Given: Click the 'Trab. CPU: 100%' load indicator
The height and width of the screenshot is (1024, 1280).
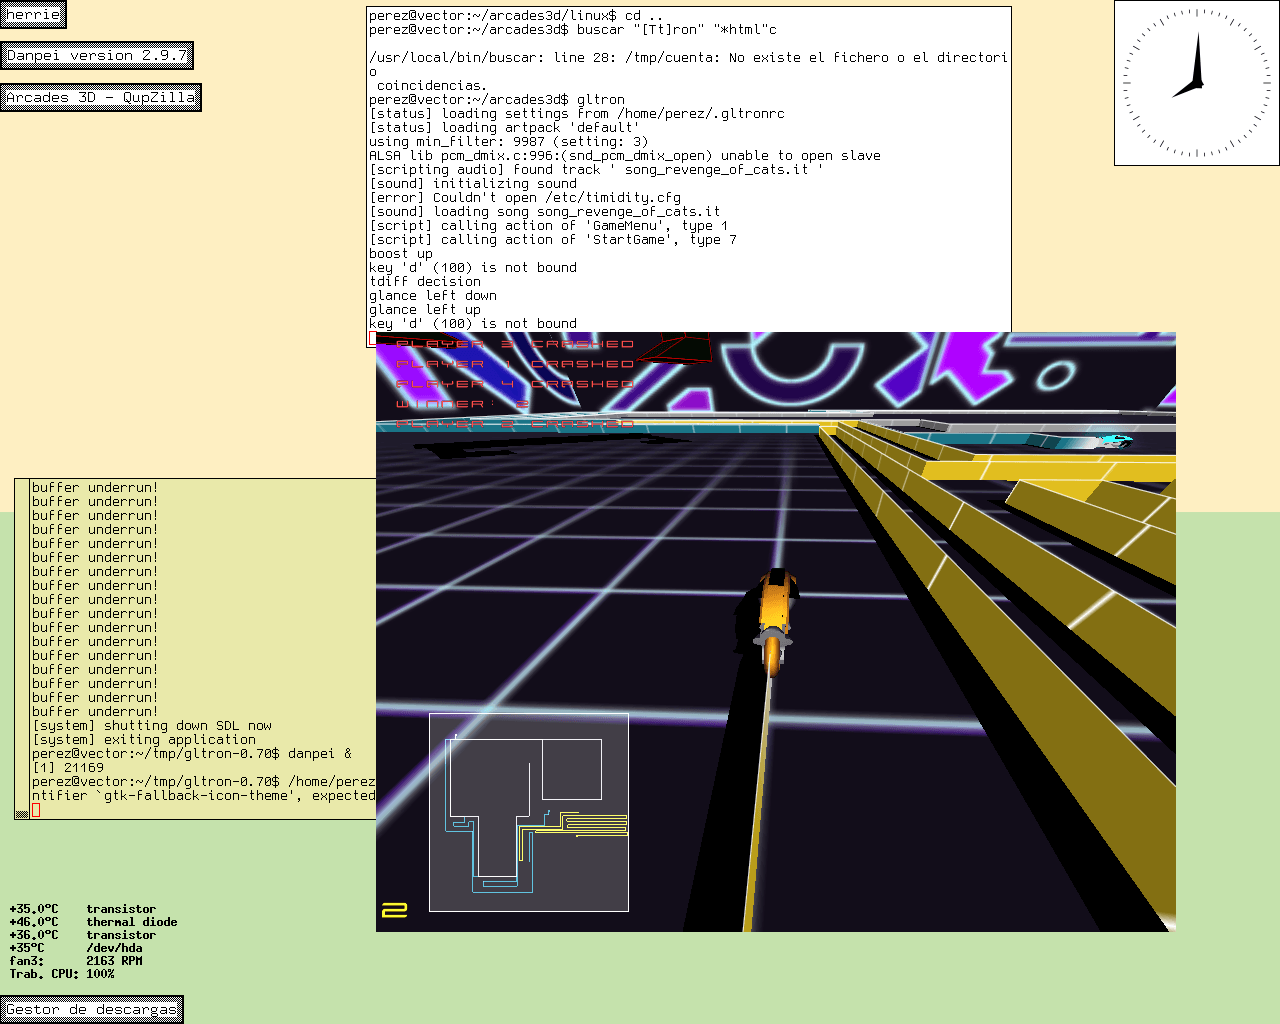Looking at the screenshot, I should coord(62,974).
